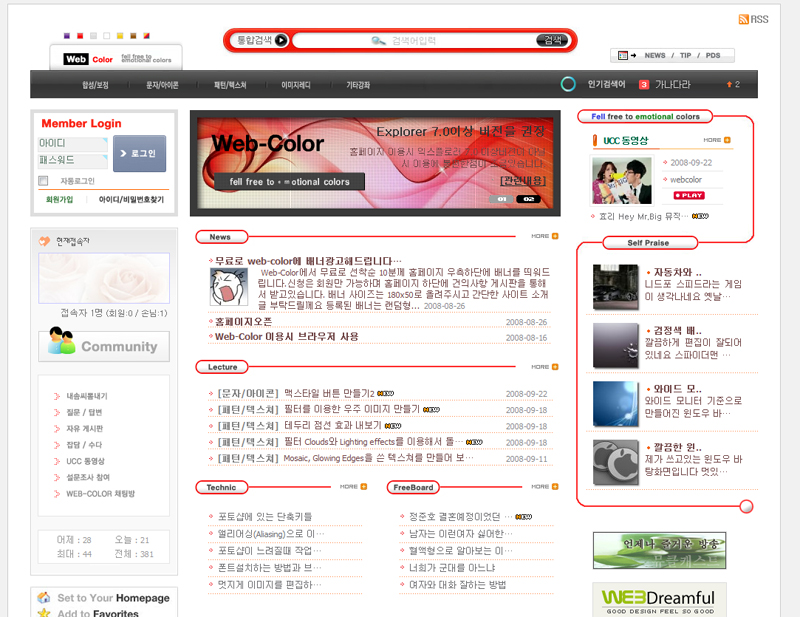The height and width of the screenshot is (617, 800).
Task: Click the Community button
Action: click(x=104, y=346)
